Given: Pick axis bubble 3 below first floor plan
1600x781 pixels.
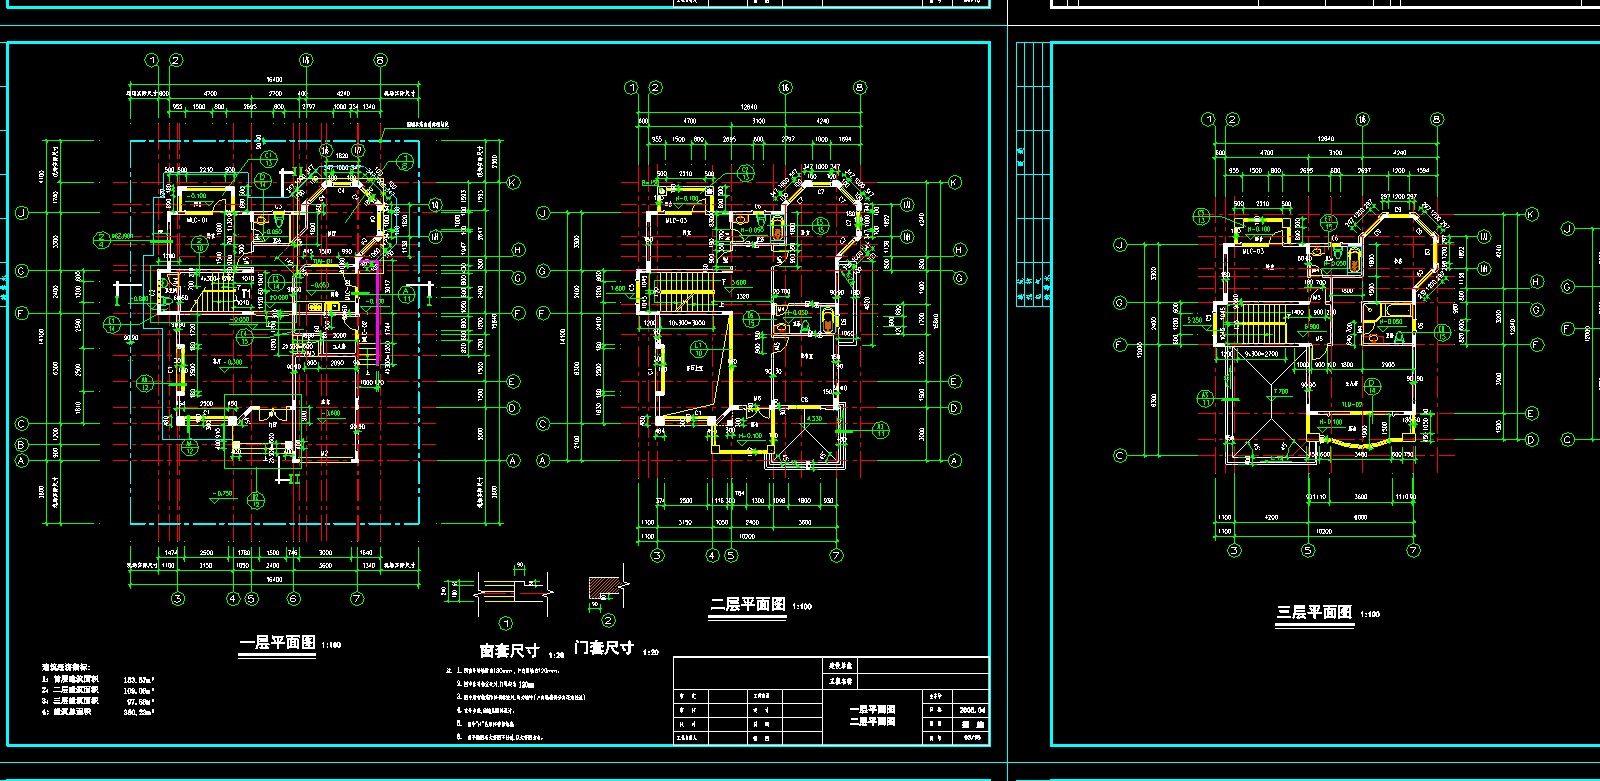Looking at the screenshot, I should (177, 599).
